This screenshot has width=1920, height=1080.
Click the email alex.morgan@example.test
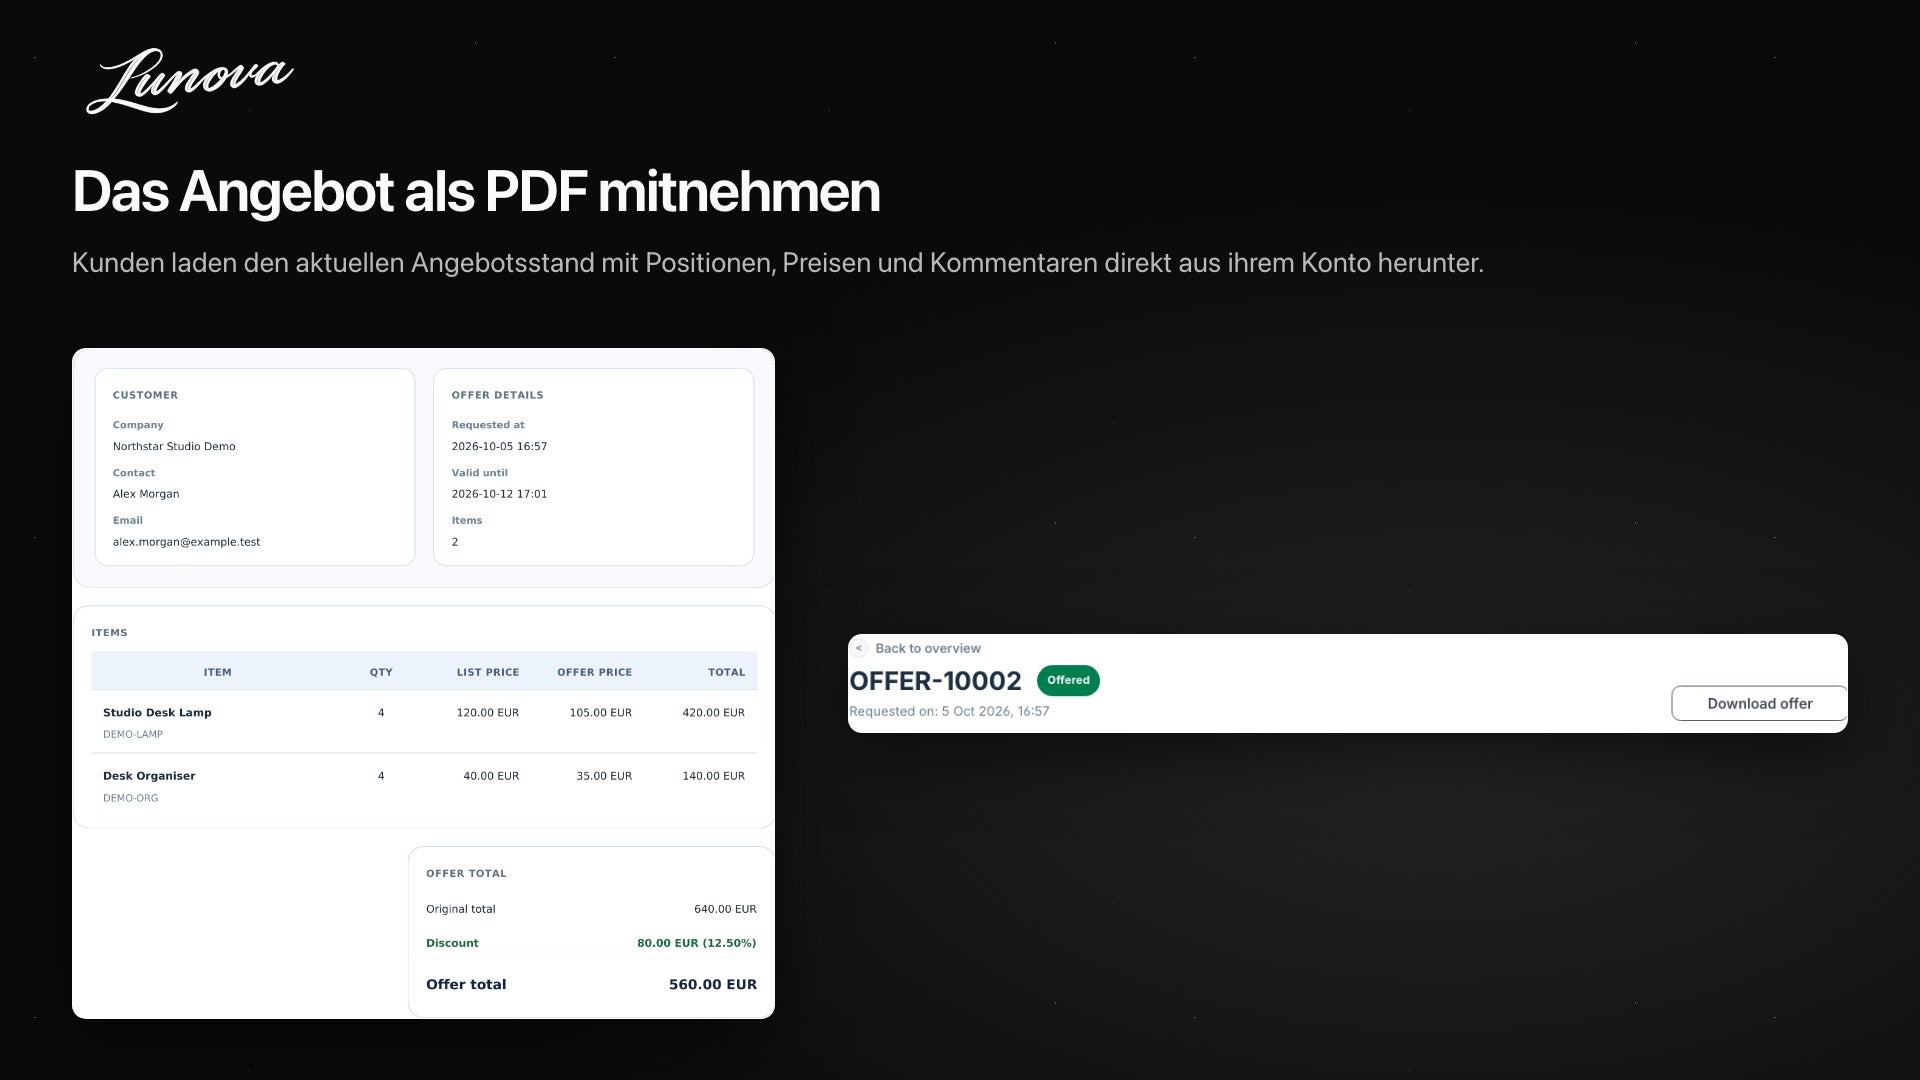[x=186, y=542]
